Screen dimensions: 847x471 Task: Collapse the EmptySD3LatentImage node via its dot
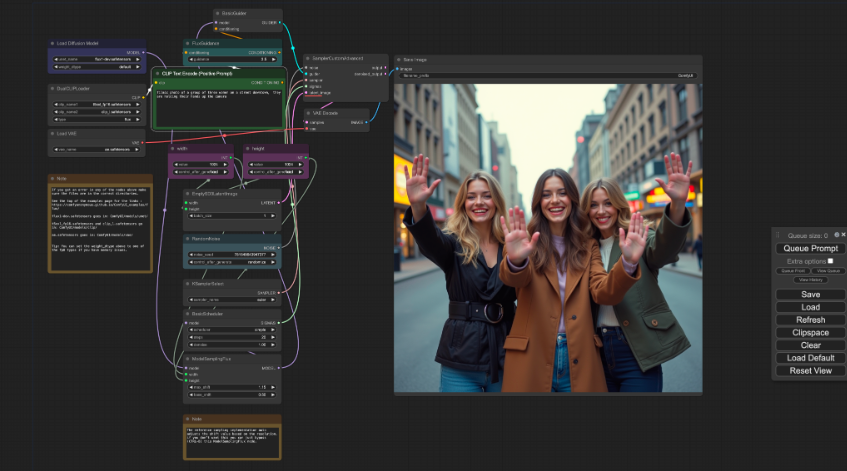pyautogui.click(x=187, y=193)
